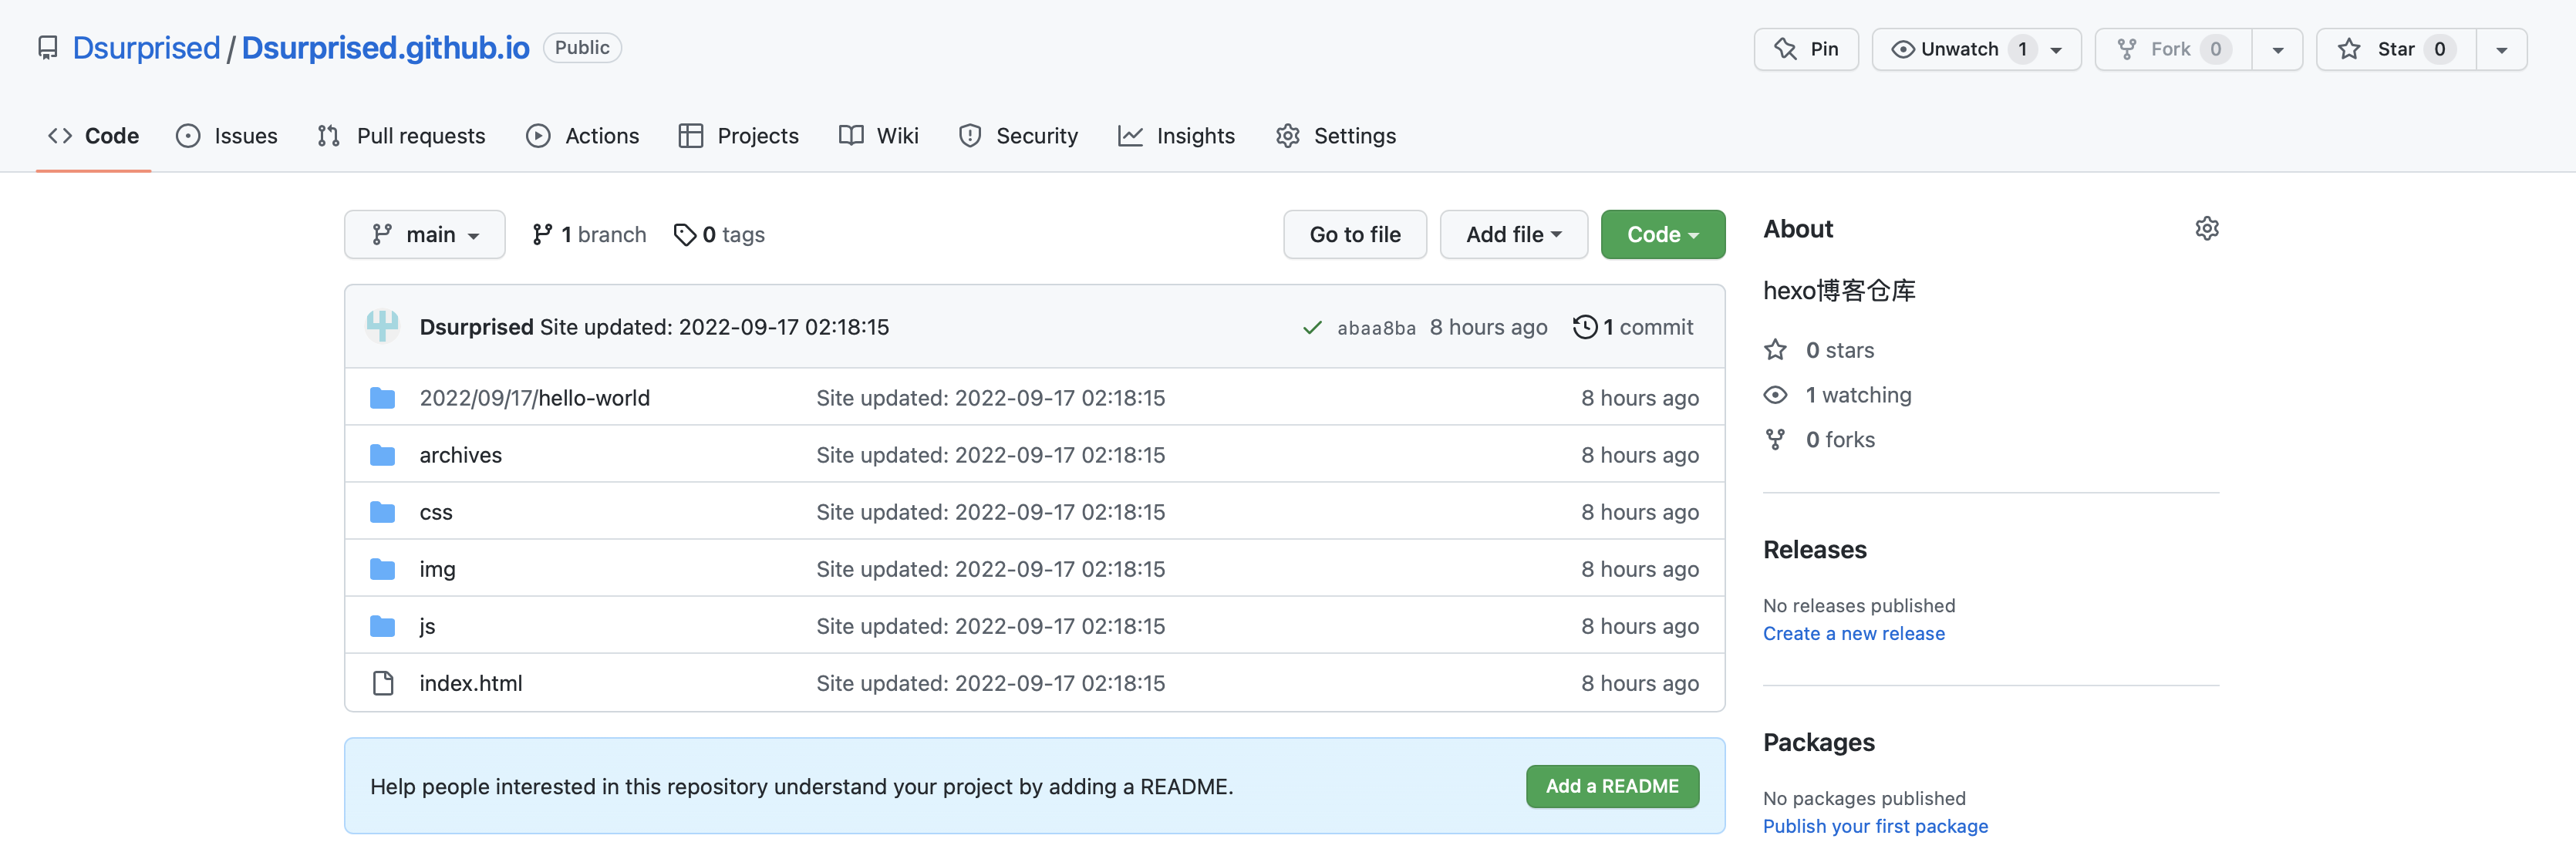Open the Add file dropdown
Image resolution: width=2576 pixels, height=859 pixels.
click(1513, 235)
